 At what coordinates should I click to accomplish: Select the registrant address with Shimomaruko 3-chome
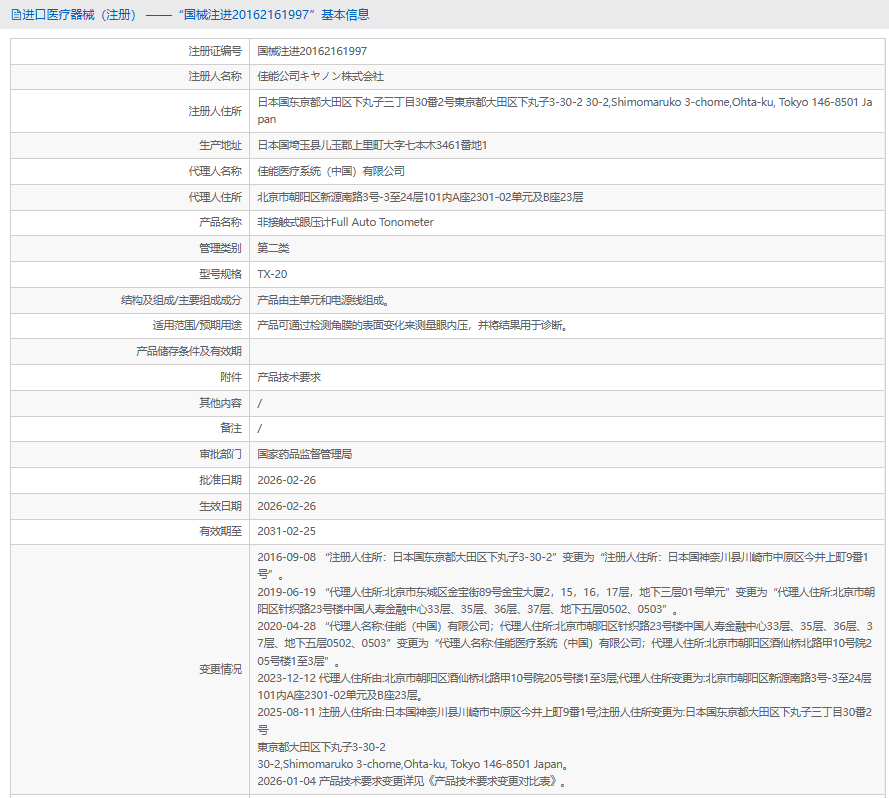tap(565, 111)
